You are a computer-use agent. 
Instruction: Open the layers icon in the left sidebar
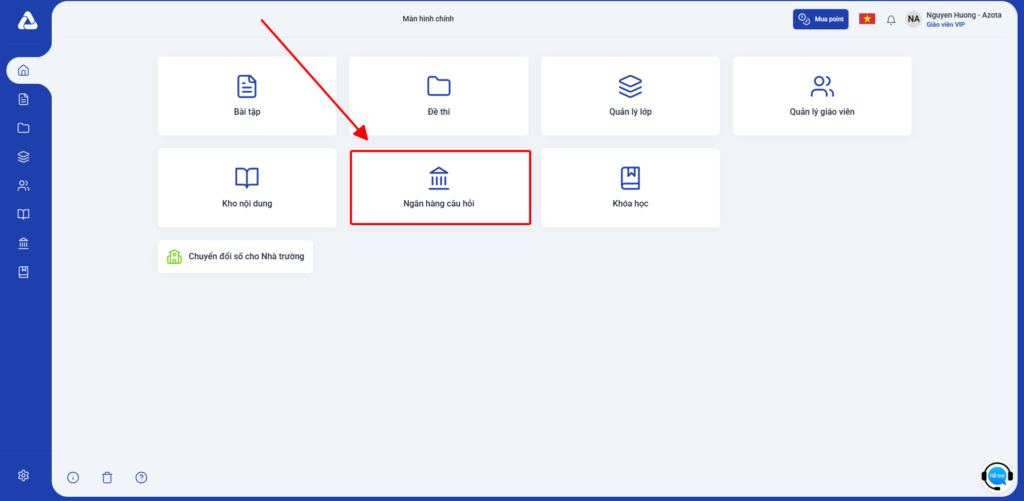24,157
